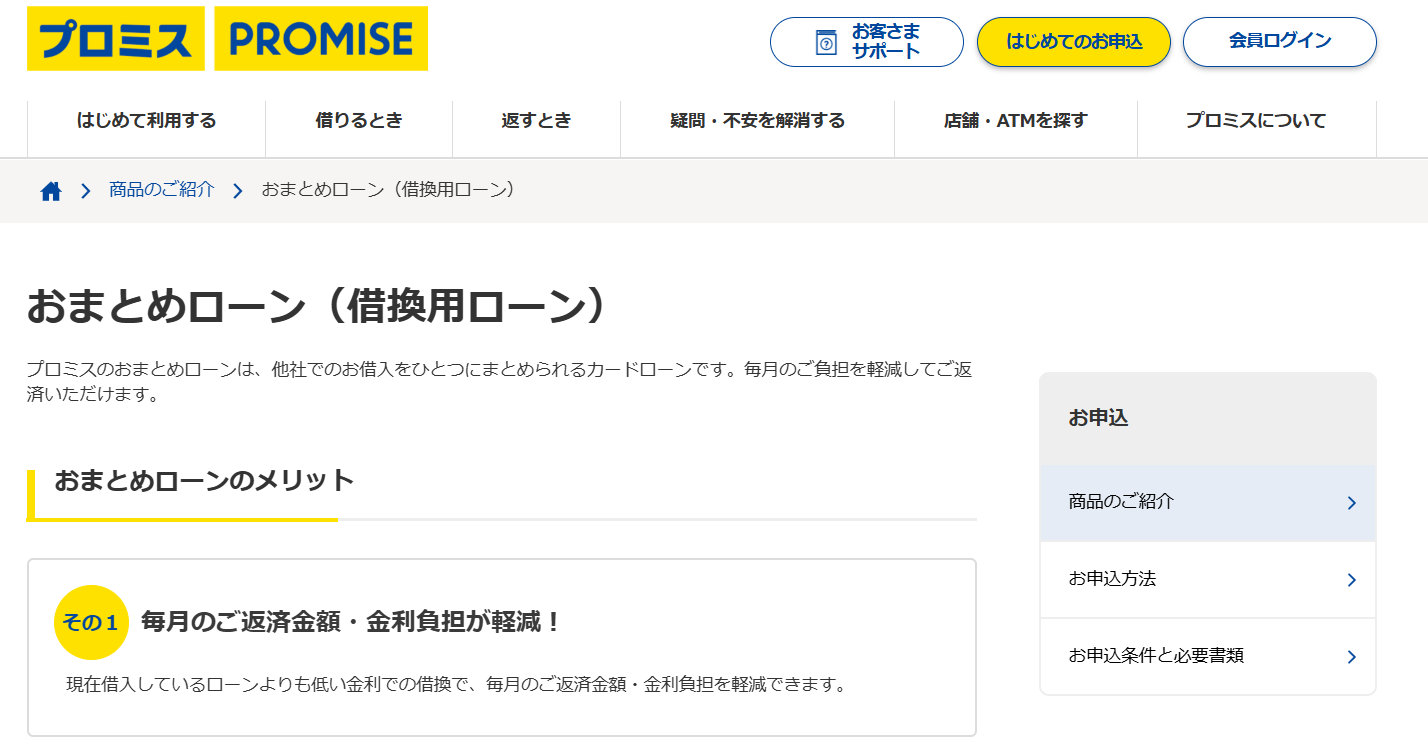Click the chevron next to お申込条件と必要書類
The height and width of the screenshot is (747, 1428).
(x=1351, y=657)
